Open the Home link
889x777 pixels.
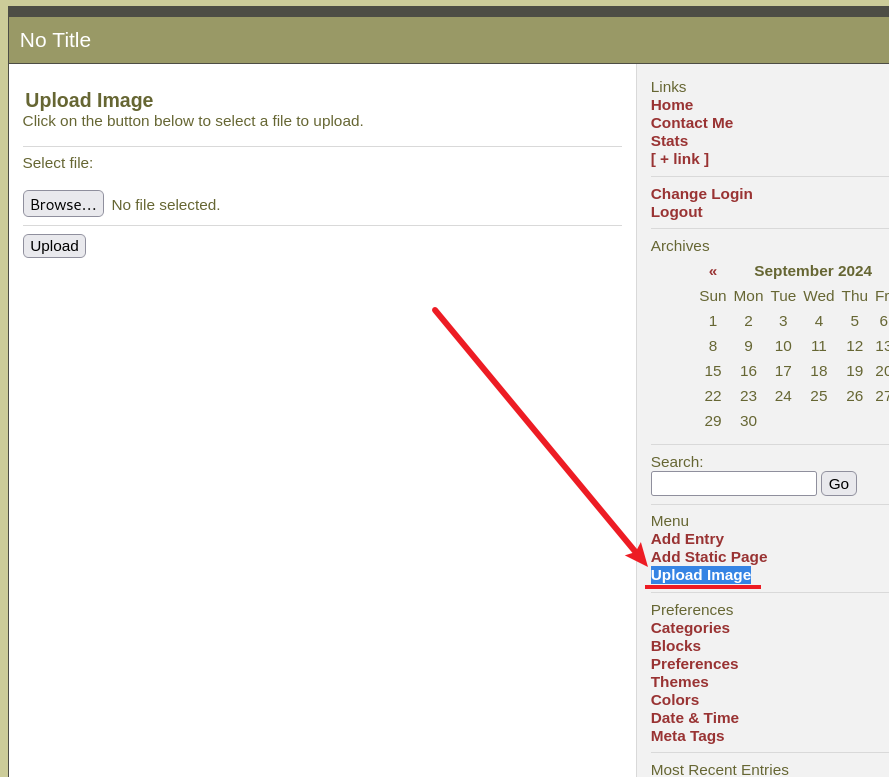671,105
